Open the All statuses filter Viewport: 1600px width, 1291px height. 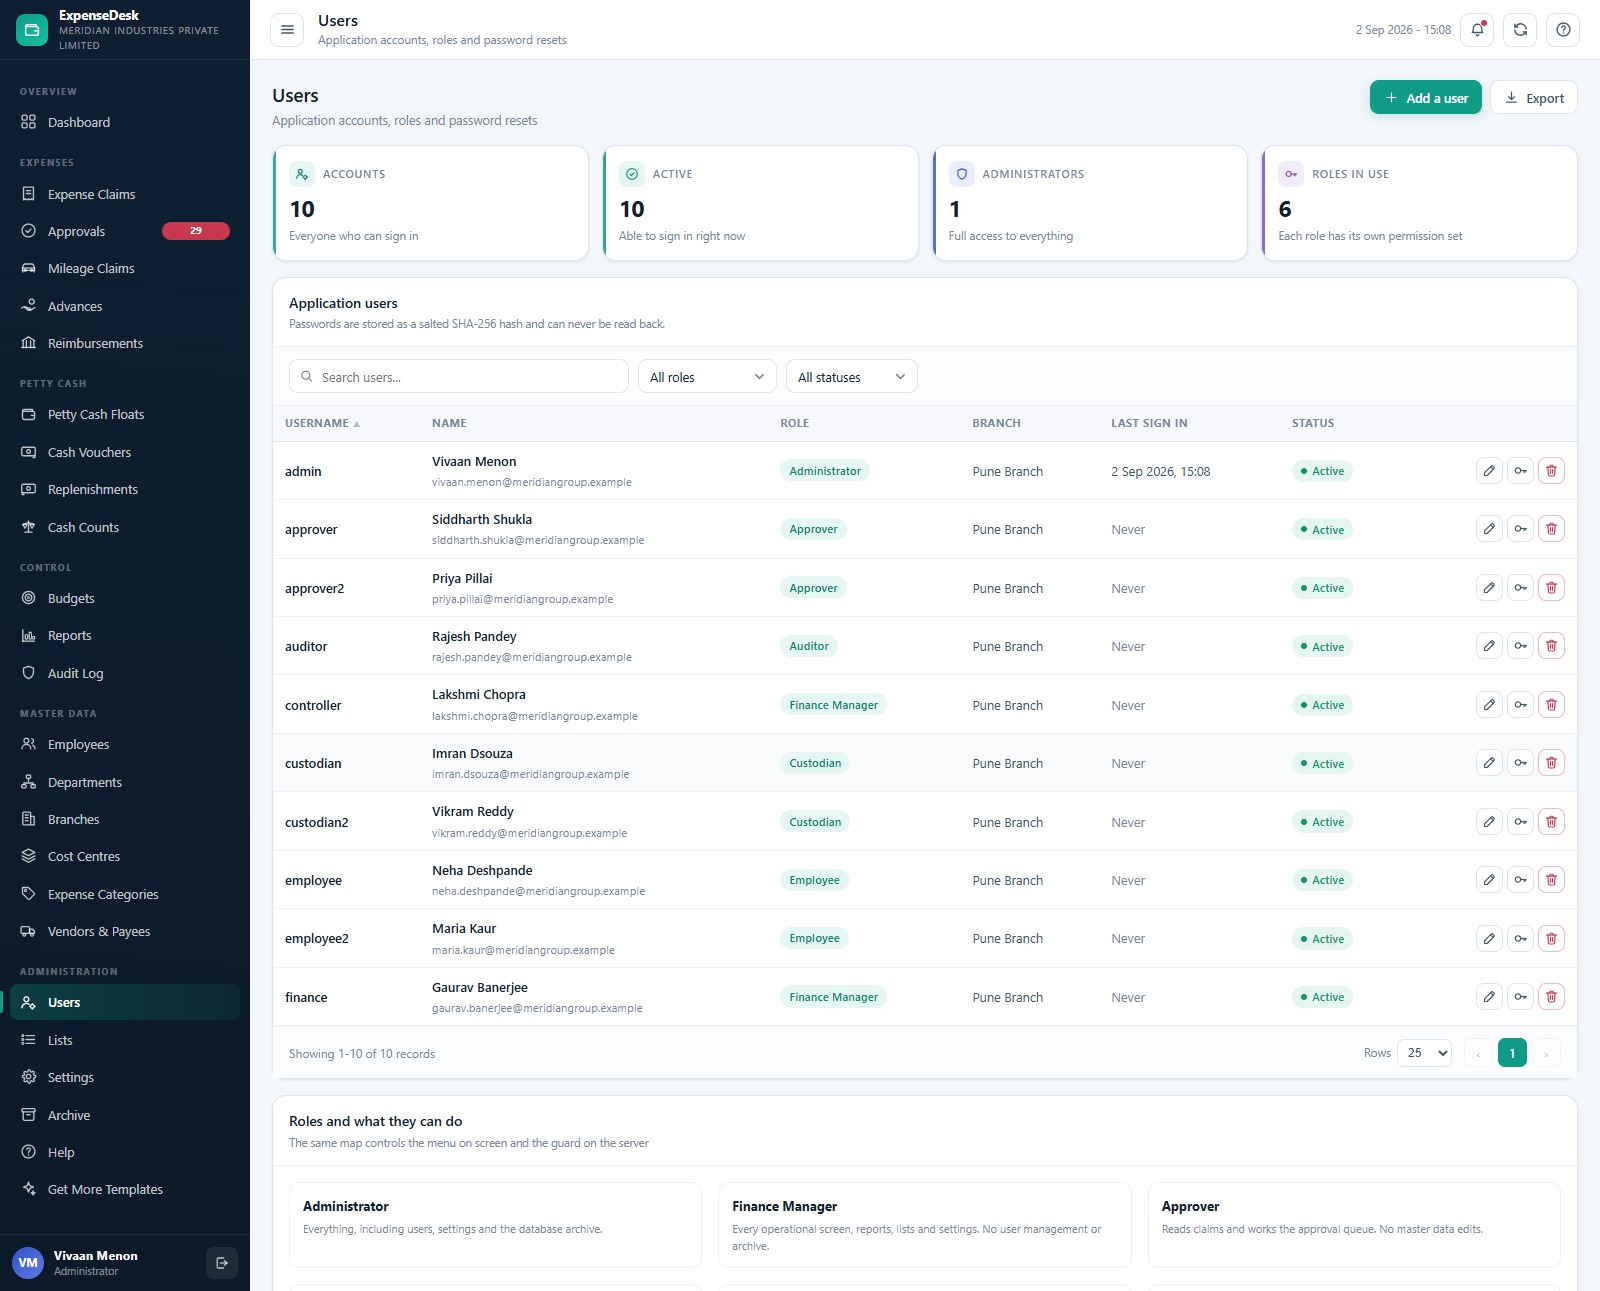(851, 377)
